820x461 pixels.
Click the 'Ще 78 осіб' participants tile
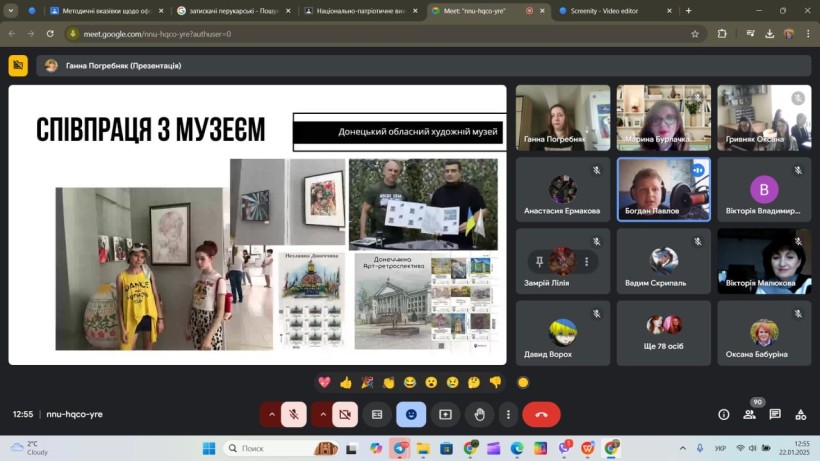(x=663, y=333)
